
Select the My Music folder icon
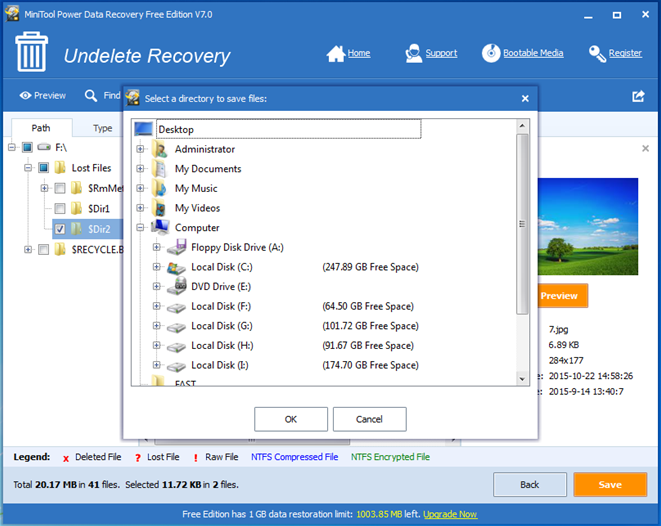[x=161, y=188]
